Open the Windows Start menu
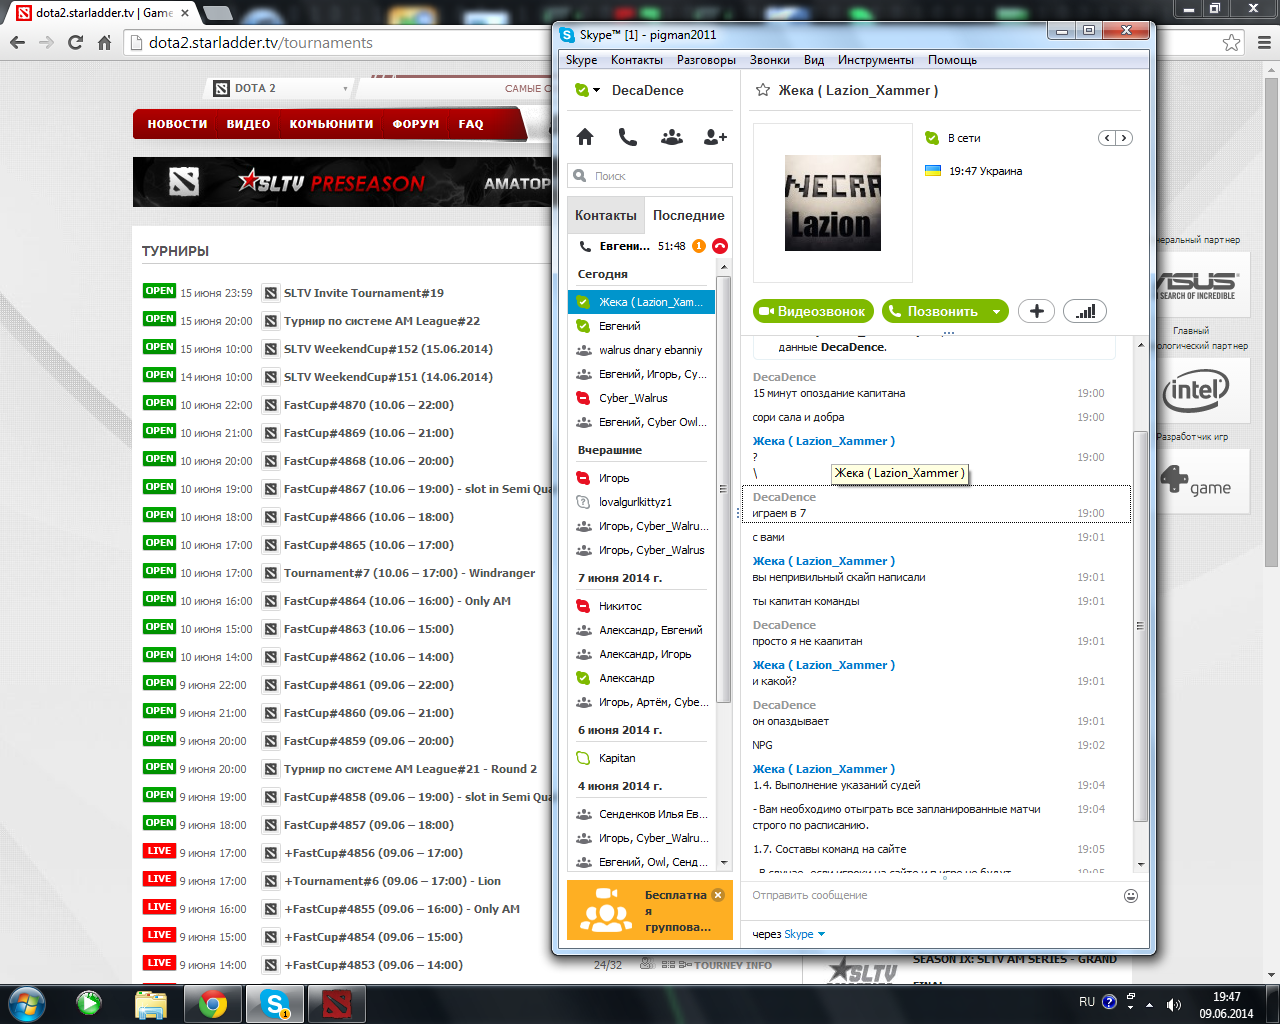The image size is (1280, 1024). click(x=26, y=1003)
